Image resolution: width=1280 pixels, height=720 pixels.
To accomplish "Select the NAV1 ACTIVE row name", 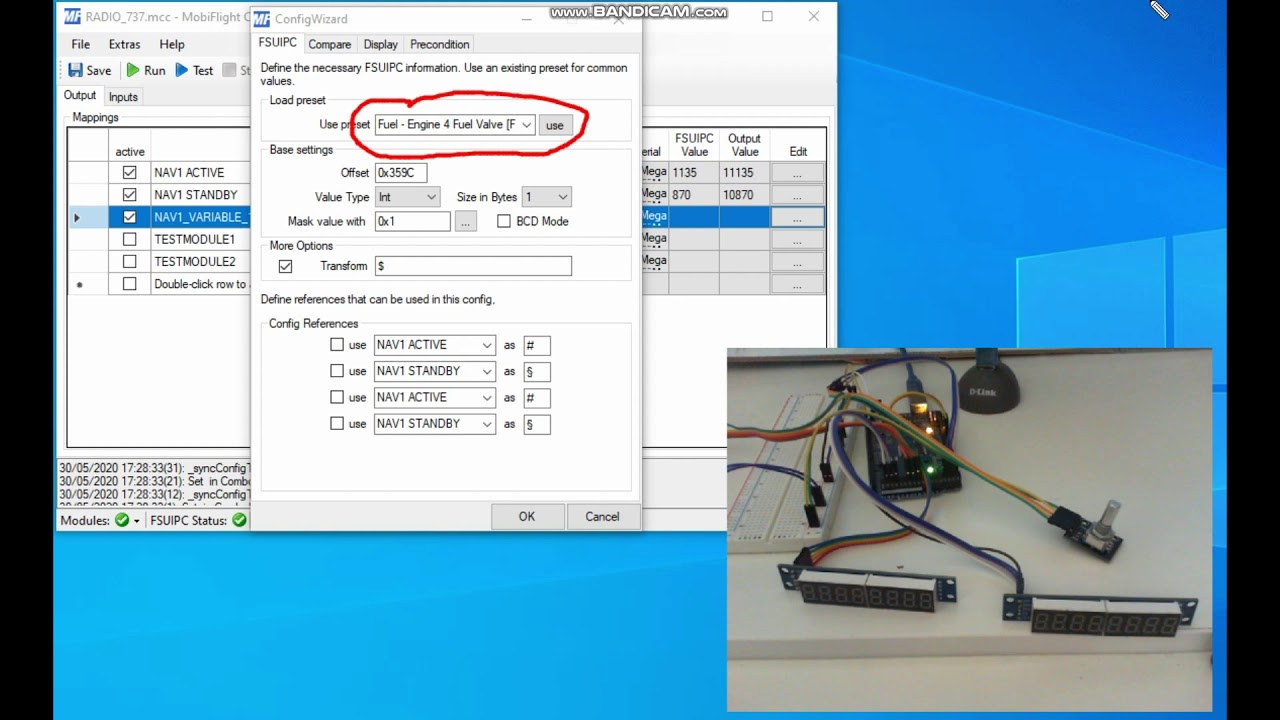I will 189,172.
